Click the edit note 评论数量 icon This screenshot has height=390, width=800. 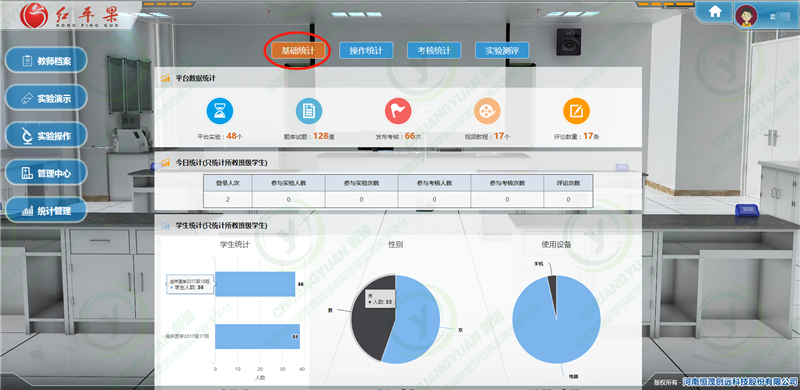click(x=577, y=111)
